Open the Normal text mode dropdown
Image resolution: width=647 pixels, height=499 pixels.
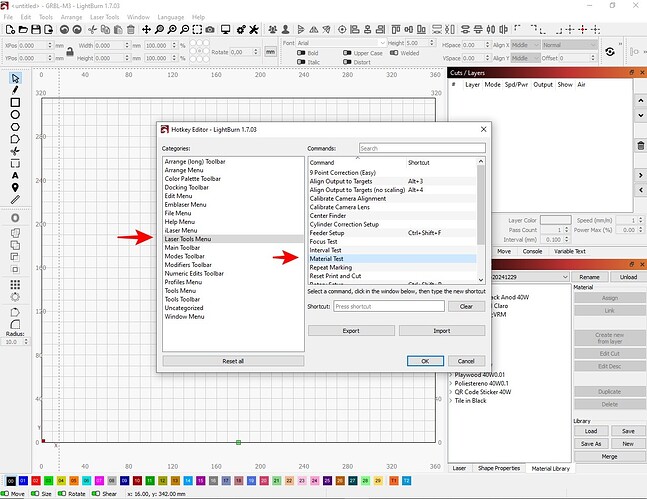569,45
